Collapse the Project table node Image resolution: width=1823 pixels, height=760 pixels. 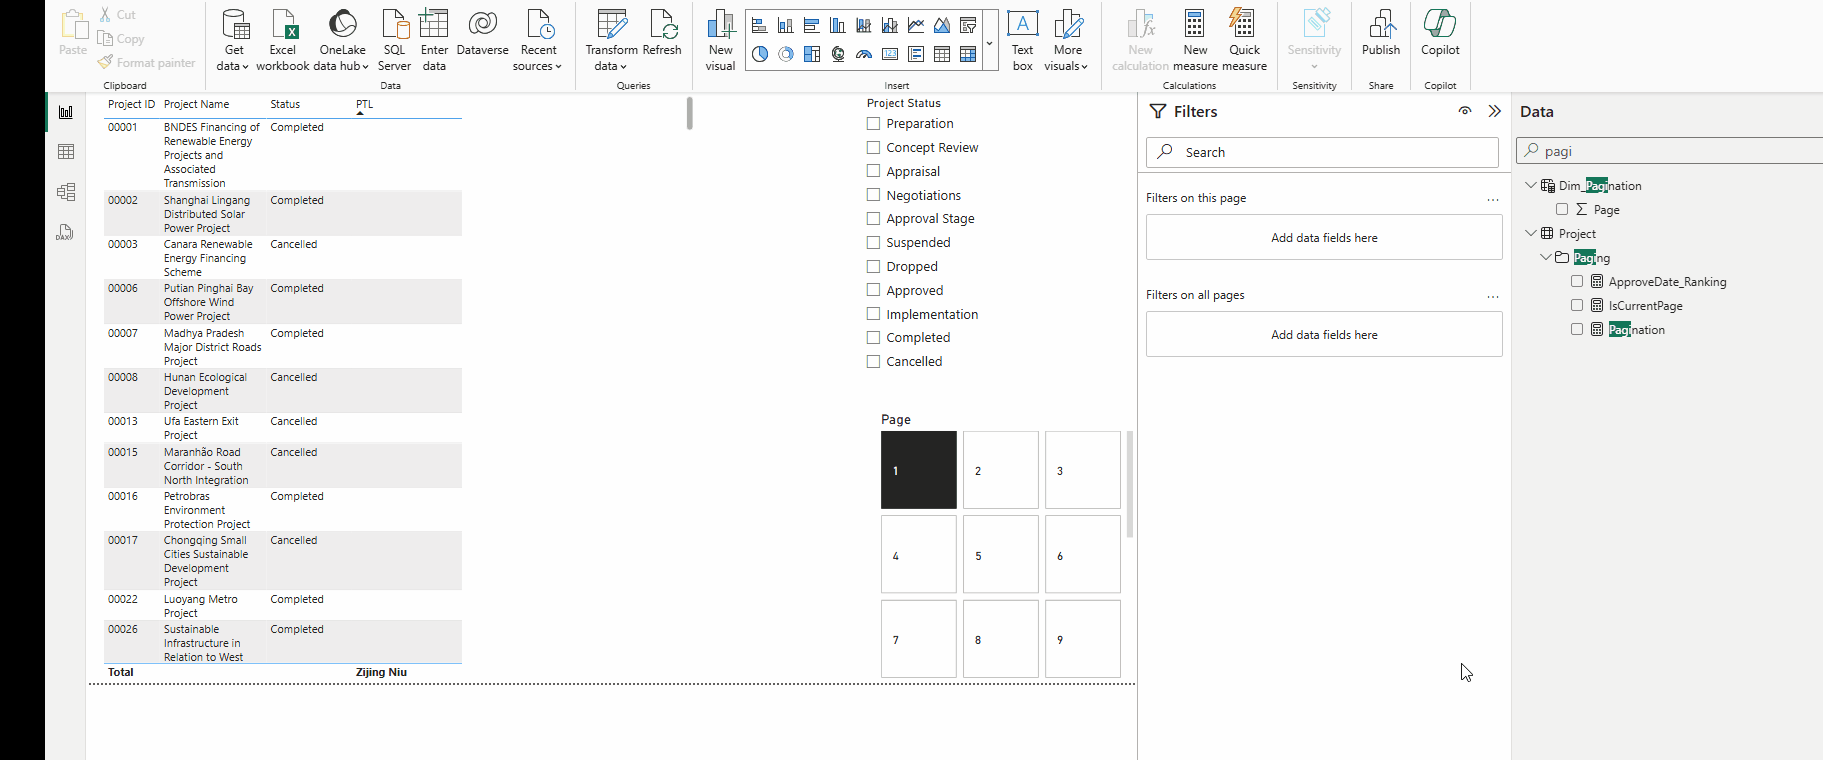(1530, 233)
